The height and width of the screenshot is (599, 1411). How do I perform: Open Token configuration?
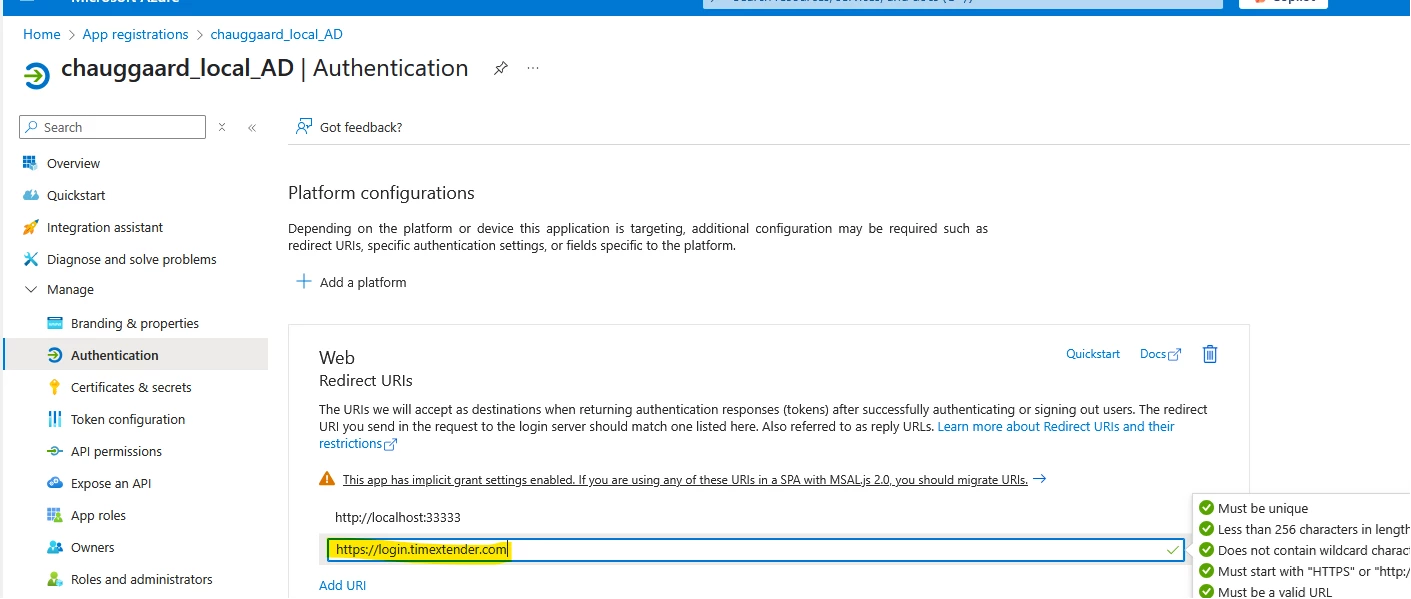(x=128, y=419)
